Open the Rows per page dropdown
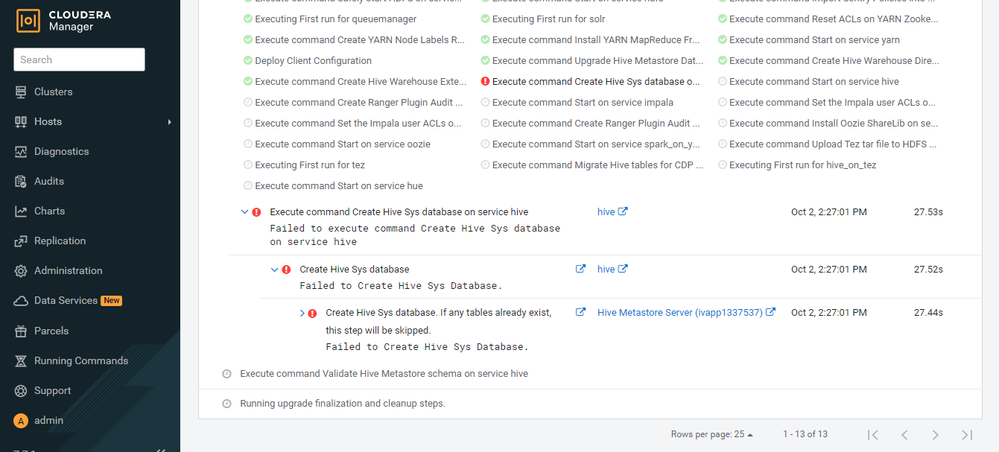The image size is (999, 452). 712,434
